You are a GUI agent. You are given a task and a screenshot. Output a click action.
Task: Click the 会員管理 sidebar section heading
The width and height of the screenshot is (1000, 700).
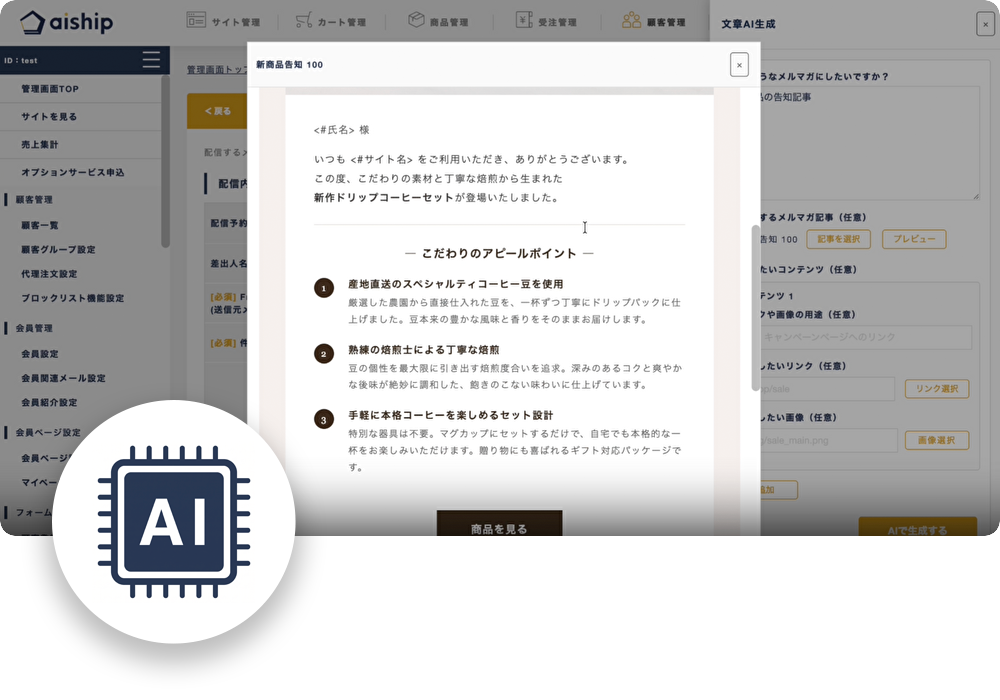pos(34,328)
